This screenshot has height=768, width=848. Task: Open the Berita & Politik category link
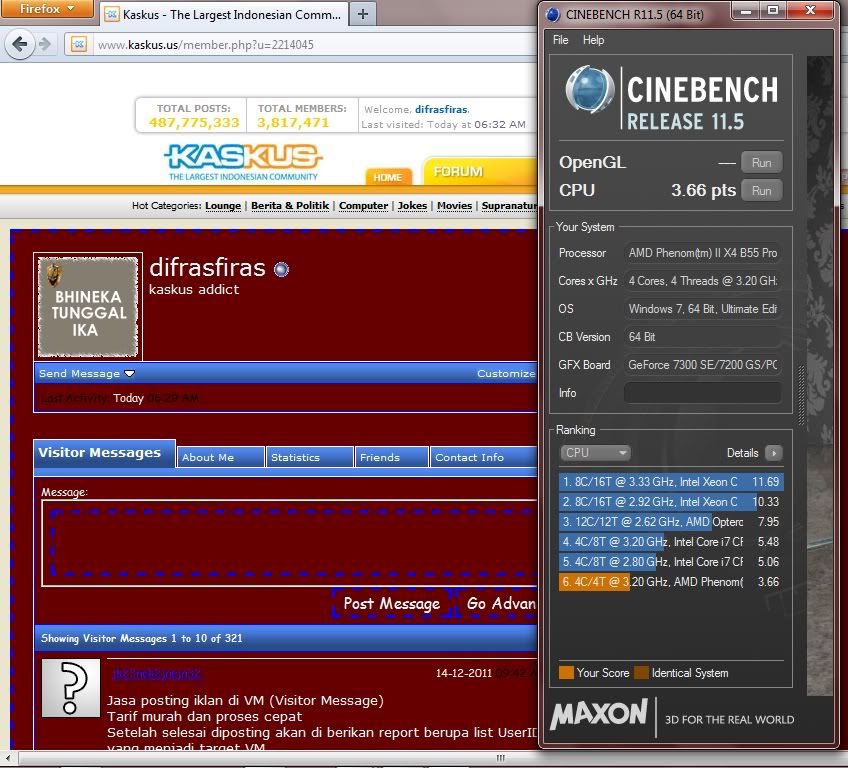click(x=290, y=206)
